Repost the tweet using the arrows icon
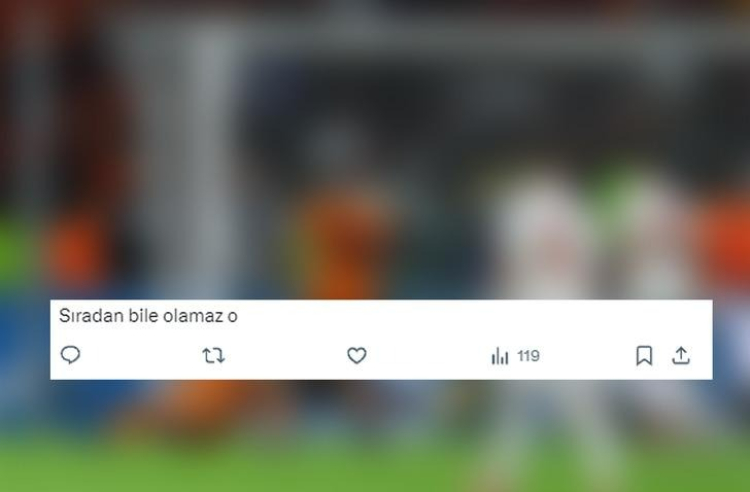750x492 pixels. pyautogui.click(x=213, y=356)
